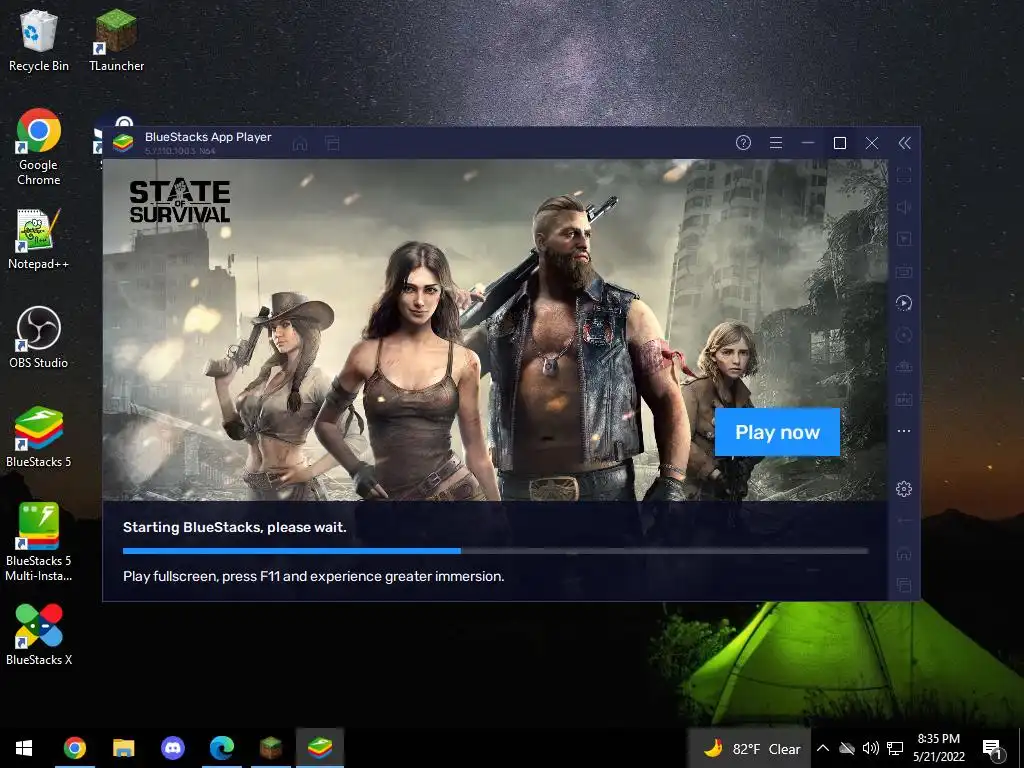Click the 'BlueStacks App Player' window title
This screenshot has height=768, width=1024.
[x=208, y=136]
